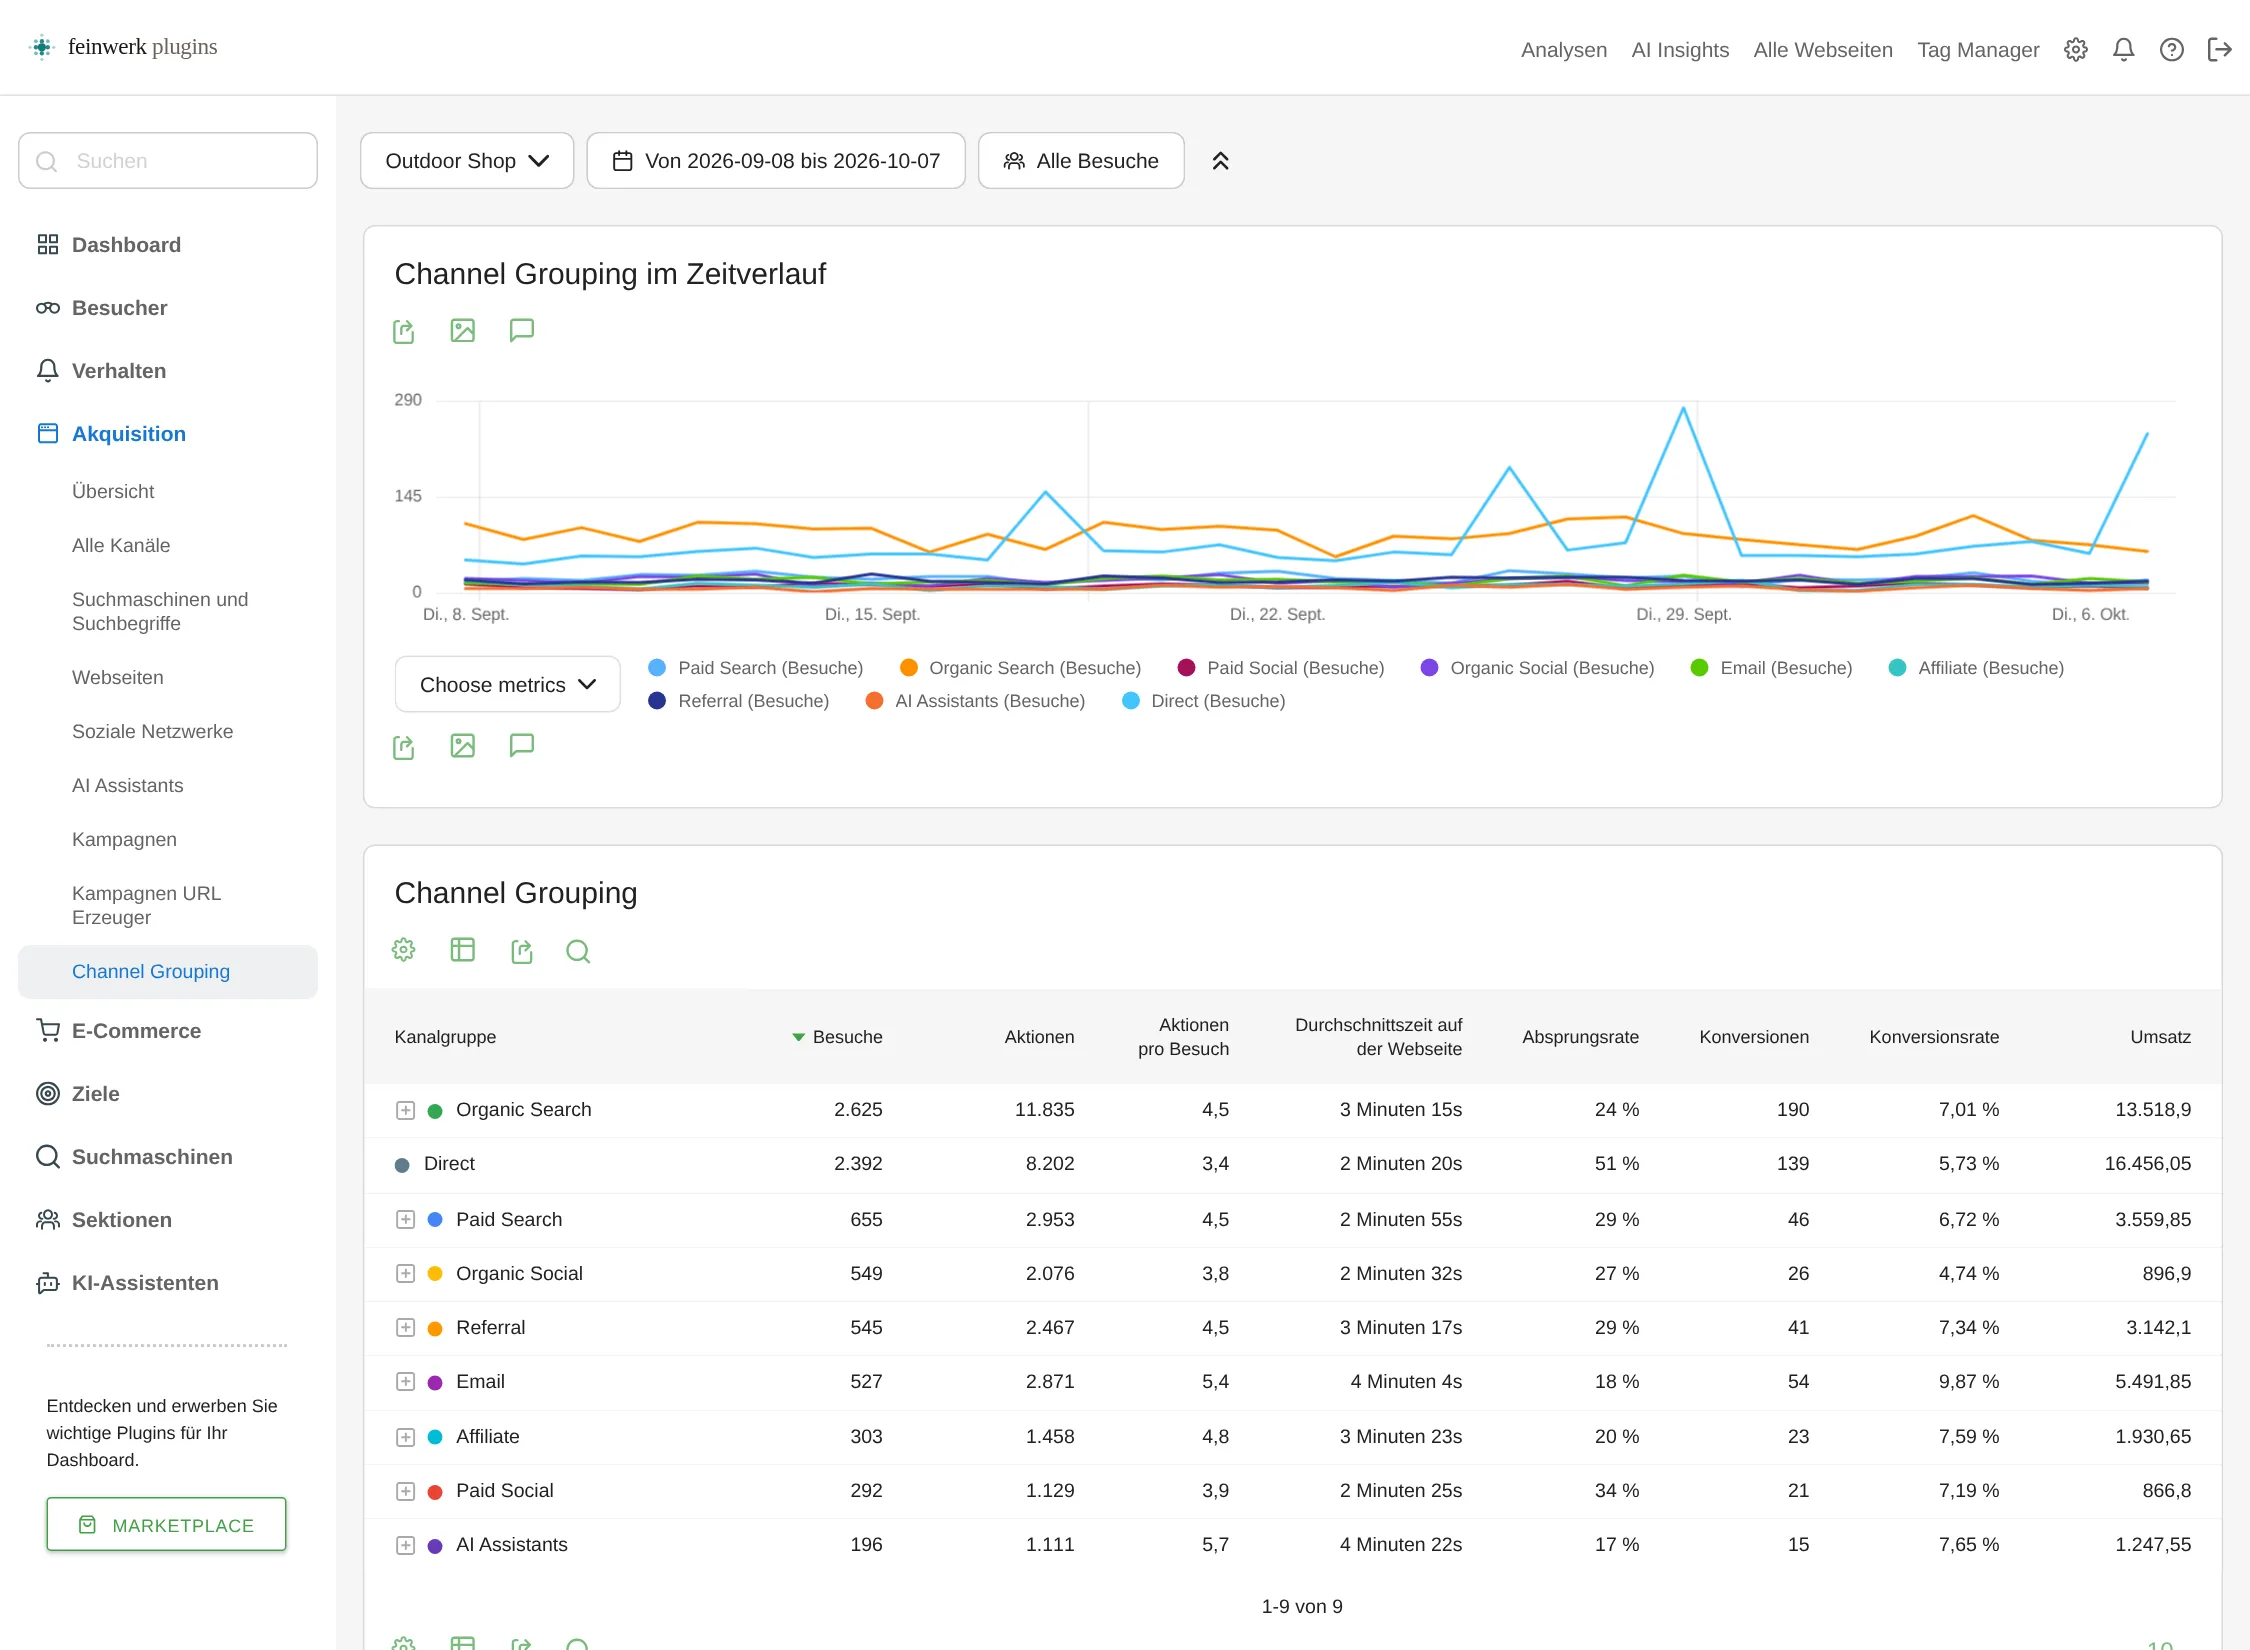The width and height of the screenshot is (2250, 1650).
Task: Search within Channel Grouping table icon
Action: tap(578, 950)
